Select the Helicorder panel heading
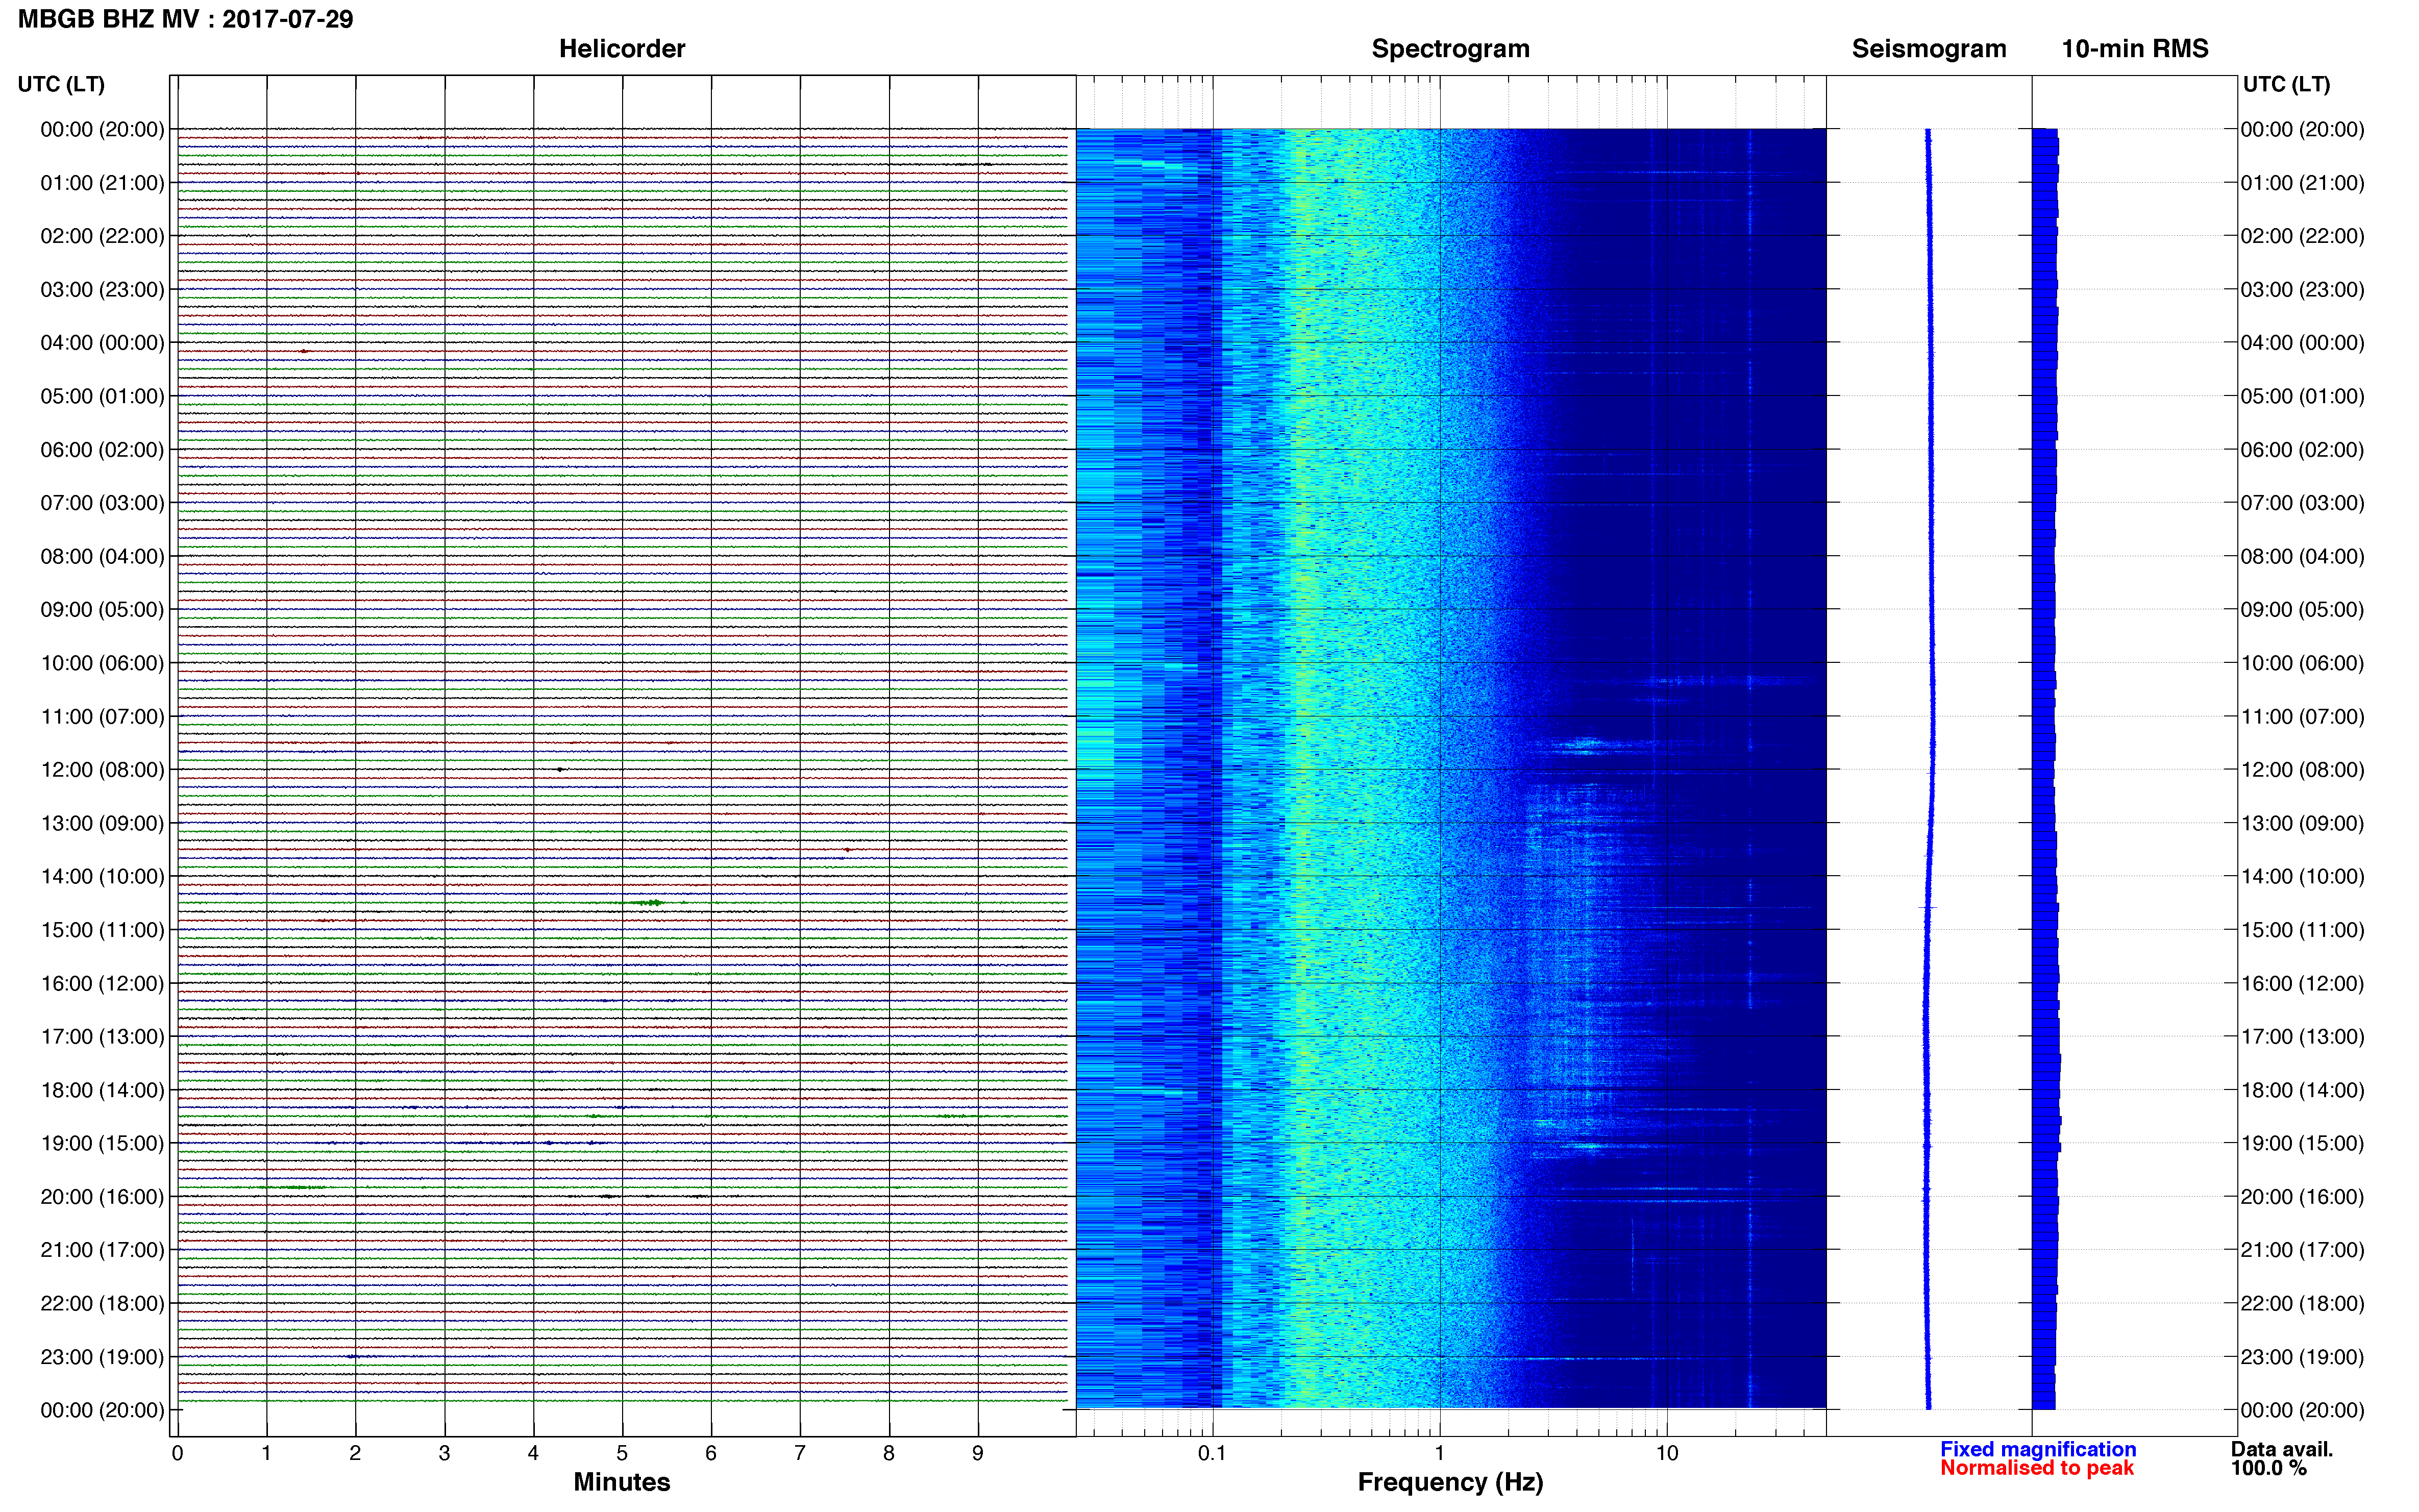The width and height of the screenshot is (2419, 1512). tap(621, 48)
